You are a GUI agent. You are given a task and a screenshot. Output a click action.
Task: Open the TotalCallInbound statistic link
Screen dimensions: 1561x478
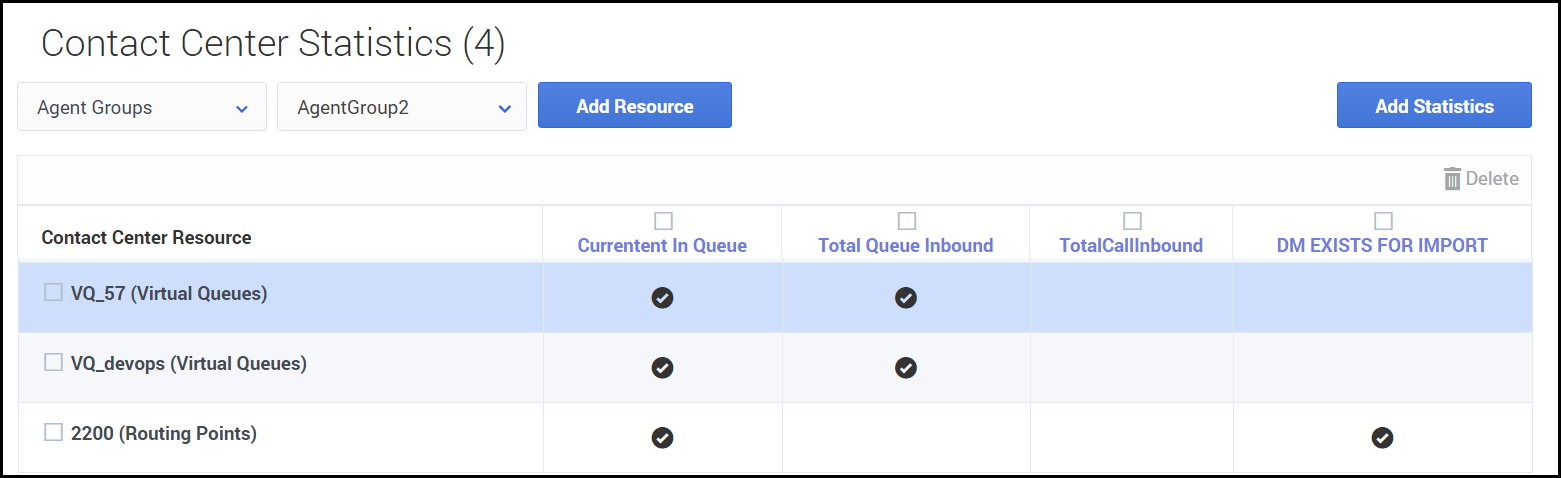pyautogui.click(x=1131, y=246)
